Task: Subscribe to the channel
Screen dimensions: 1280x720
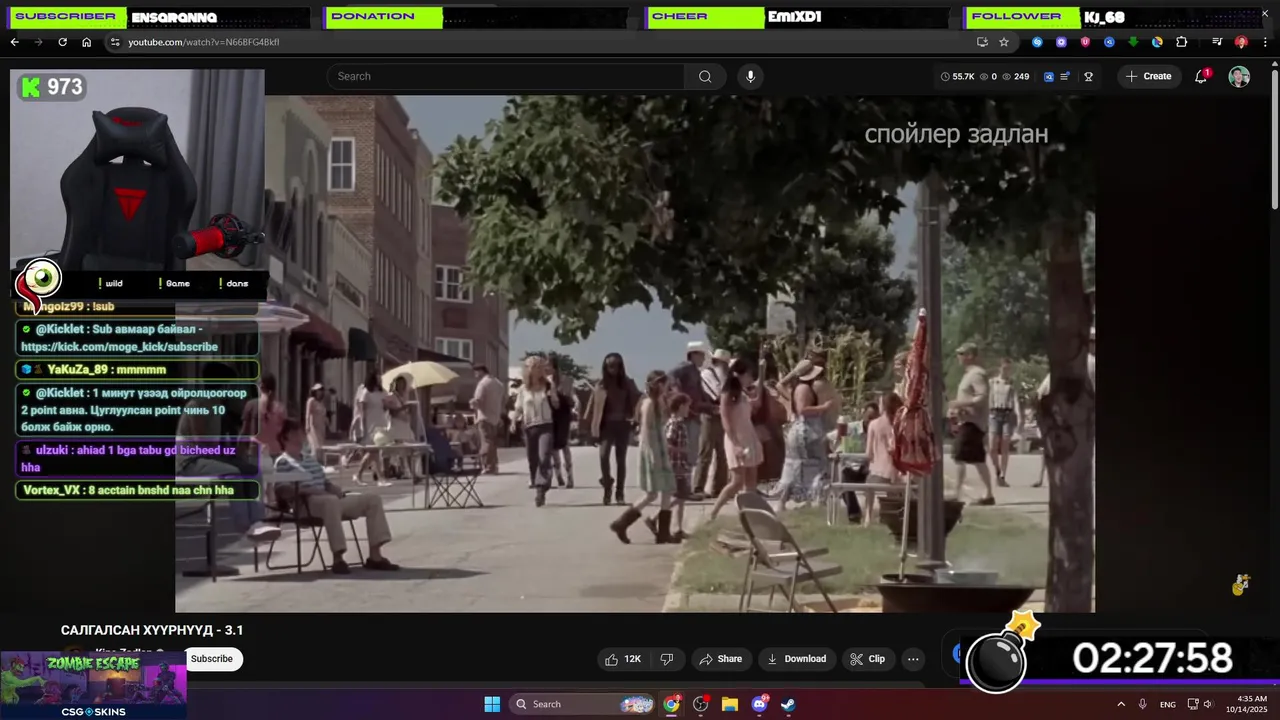Action: (x=212, y=658)
